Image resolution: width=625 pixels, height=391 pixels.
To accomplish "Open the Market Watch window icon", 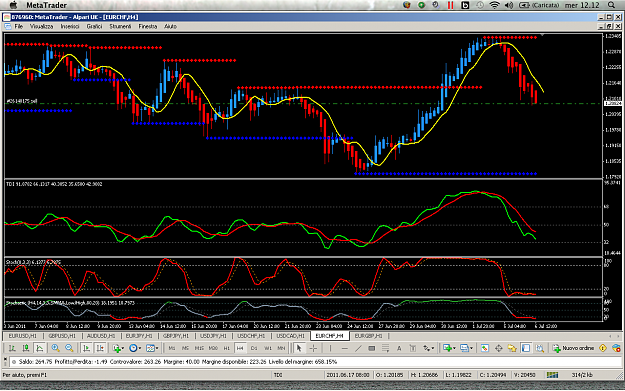I will (x=485, y=348).
